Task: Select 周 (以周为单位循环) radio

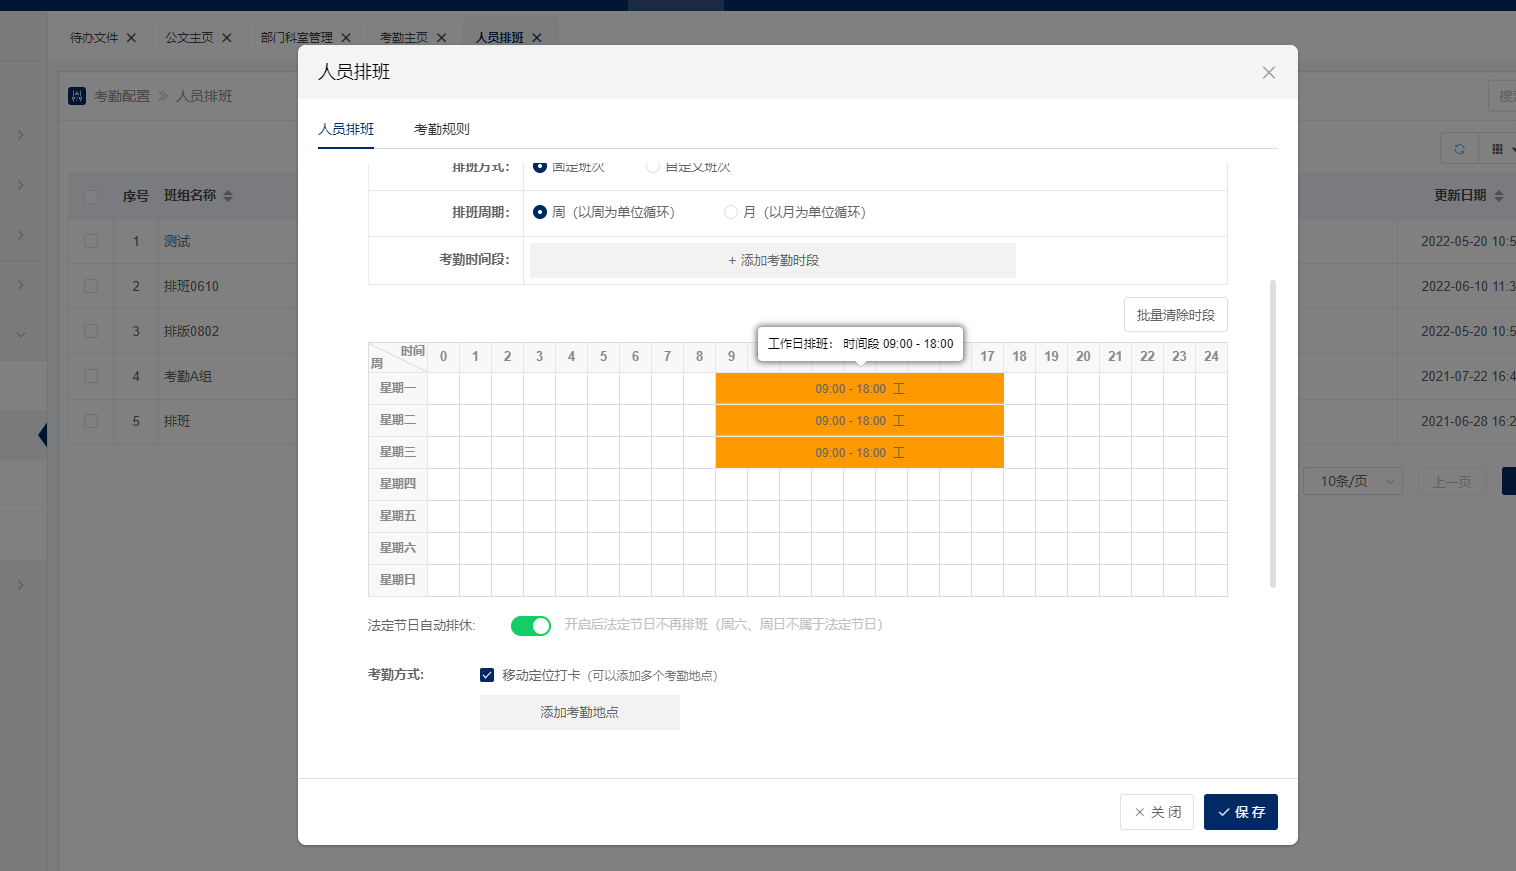Action: click(540, 212)
